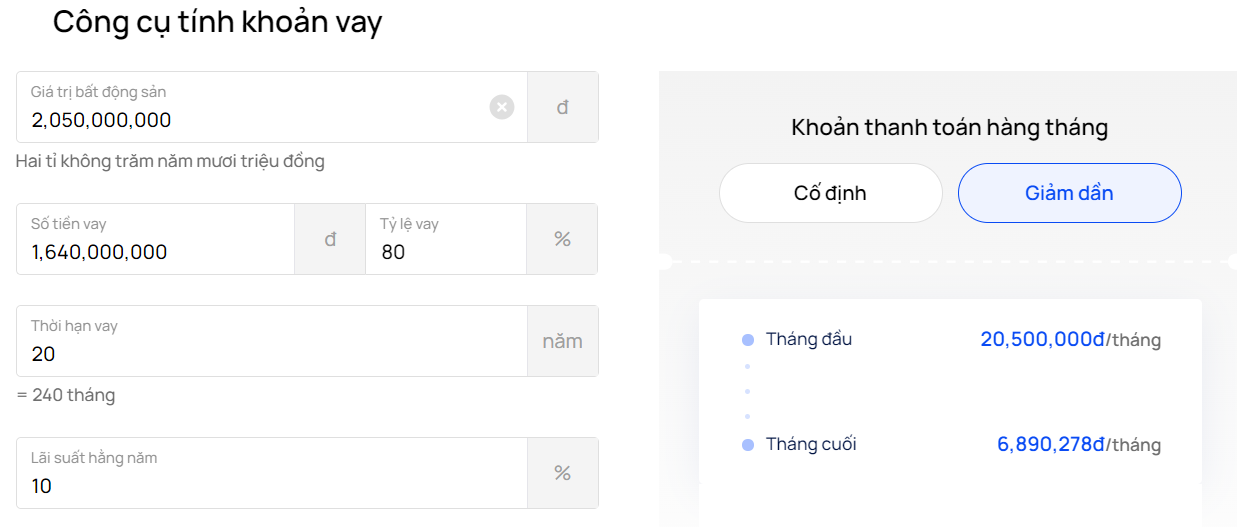Click the % symbol beside Tỷ lệ vay

tap(562, 239)
